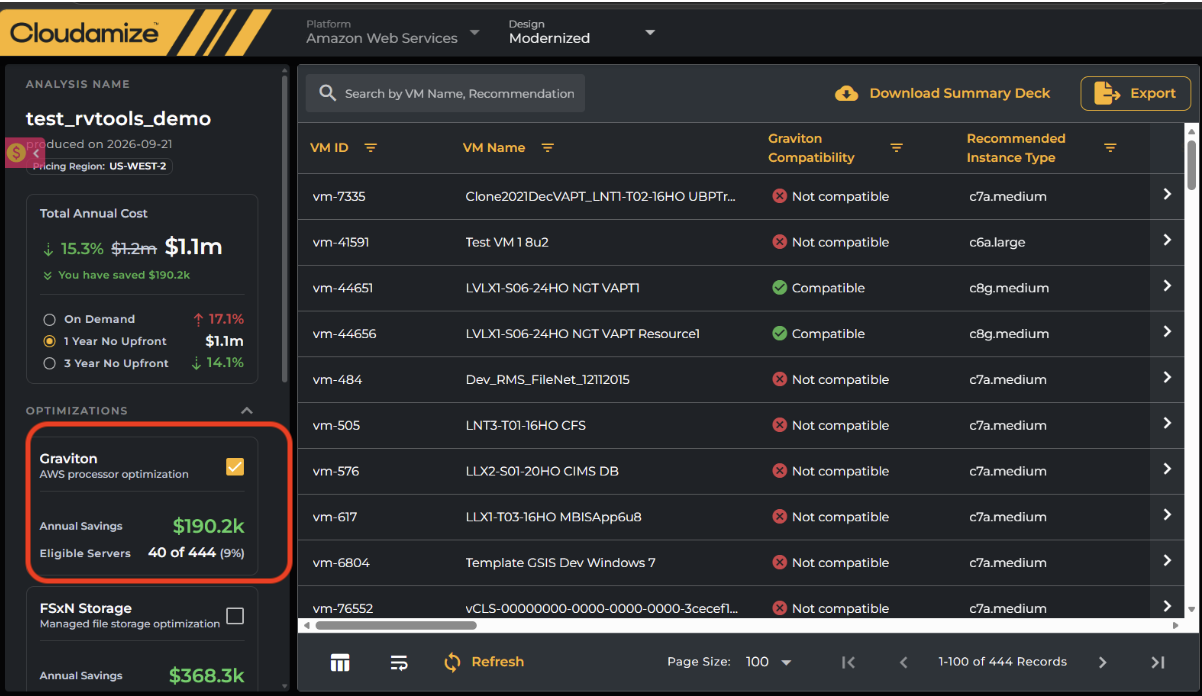Click the 'Dev_RMS_FileNet_12112015' VM name
Viewport: 1202px width, 696px height.
pos(548,380)
